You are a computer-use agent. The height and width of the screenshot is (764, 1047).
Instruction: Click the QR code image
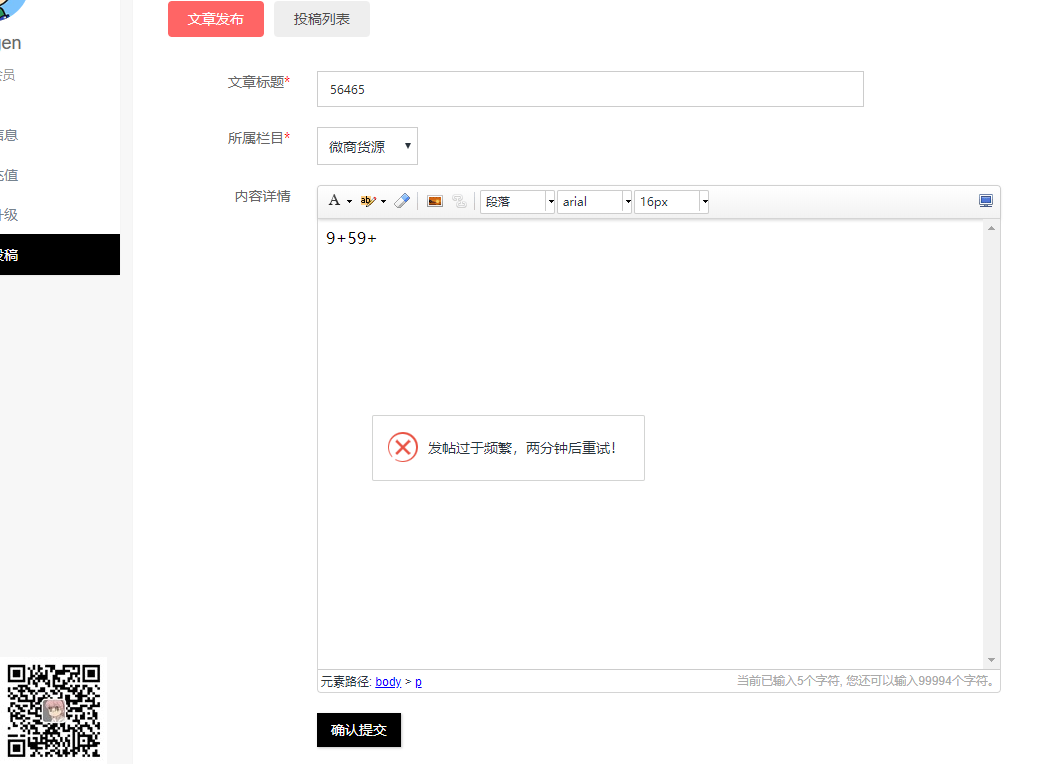54,710
